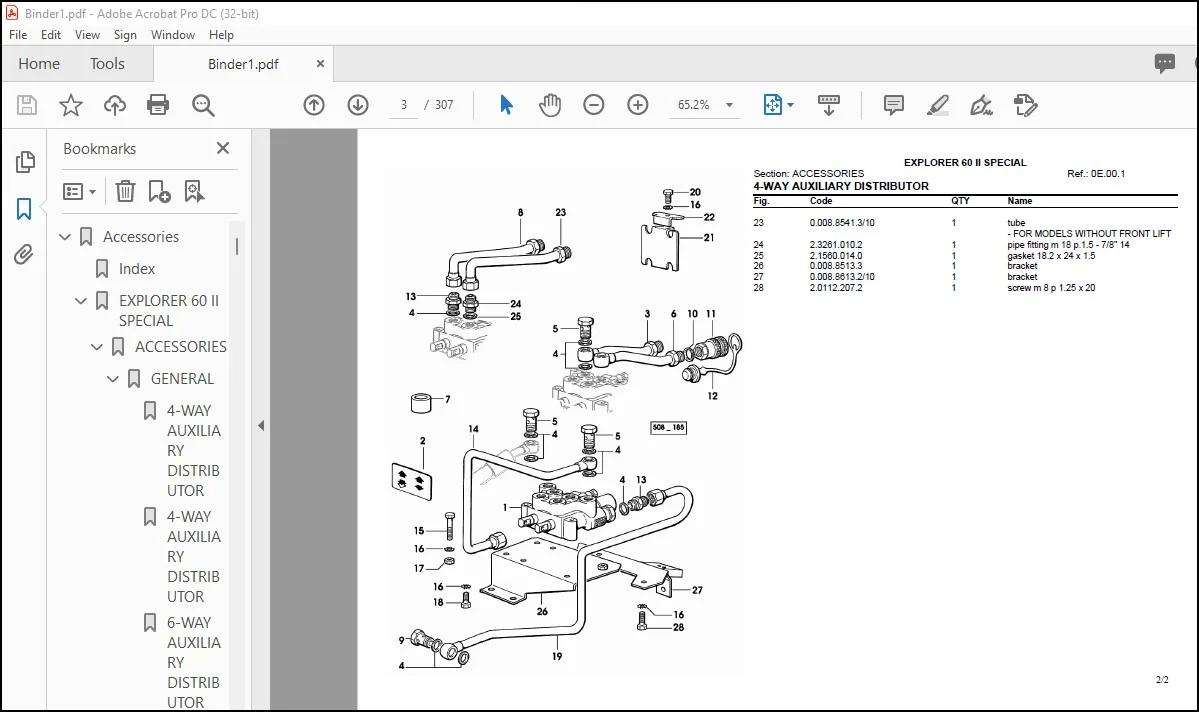Click the page number input field

pos(404,105)
